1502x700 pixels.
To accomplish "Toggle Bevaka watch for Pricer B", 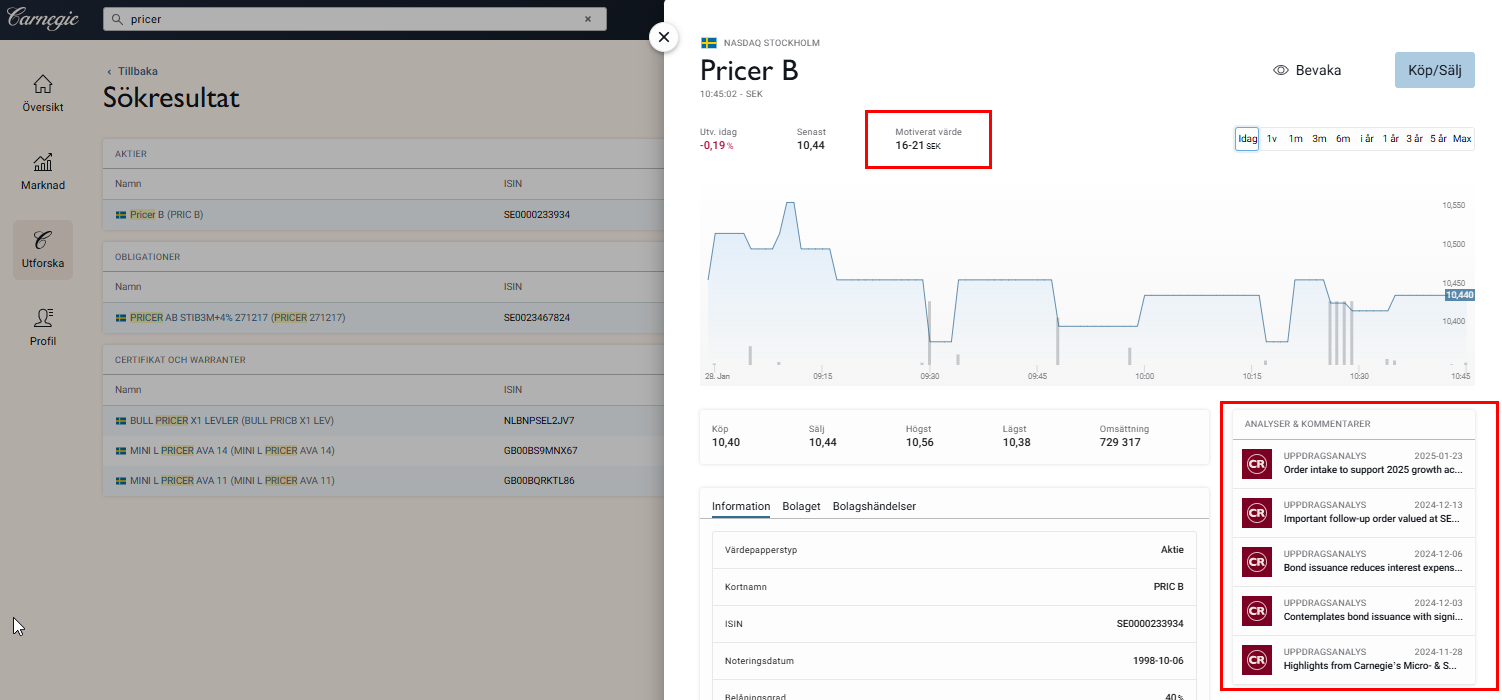I will pos(1307,70).
